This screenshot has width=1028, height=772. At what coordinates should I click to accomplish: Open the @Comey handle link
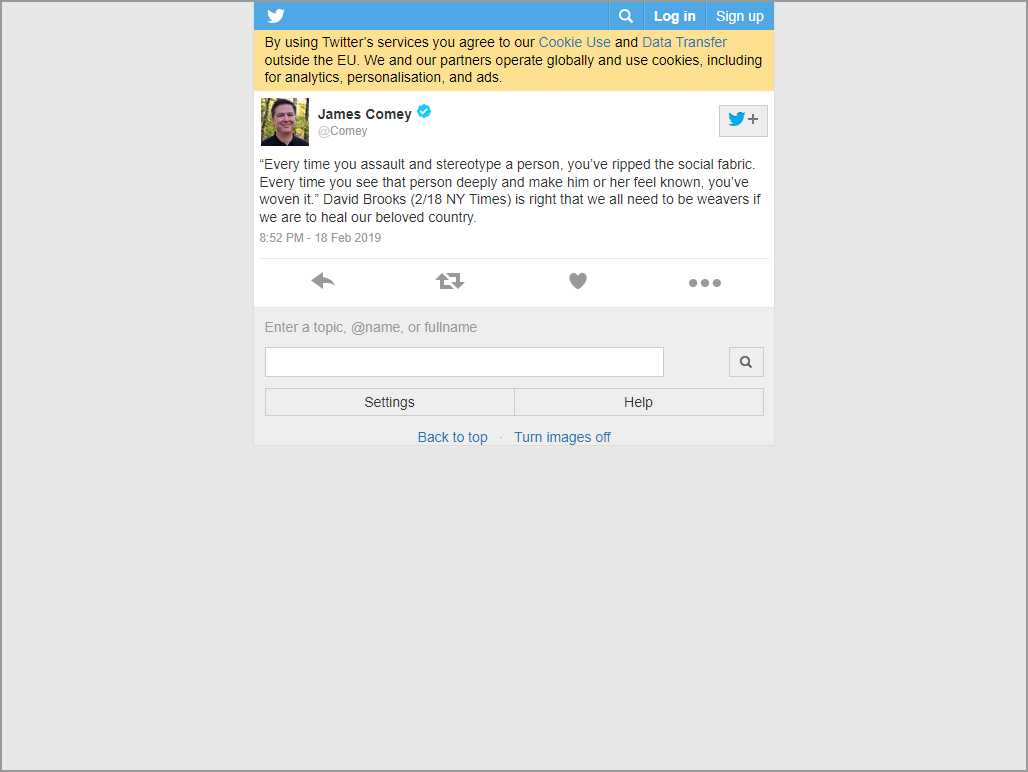[342, 131]
